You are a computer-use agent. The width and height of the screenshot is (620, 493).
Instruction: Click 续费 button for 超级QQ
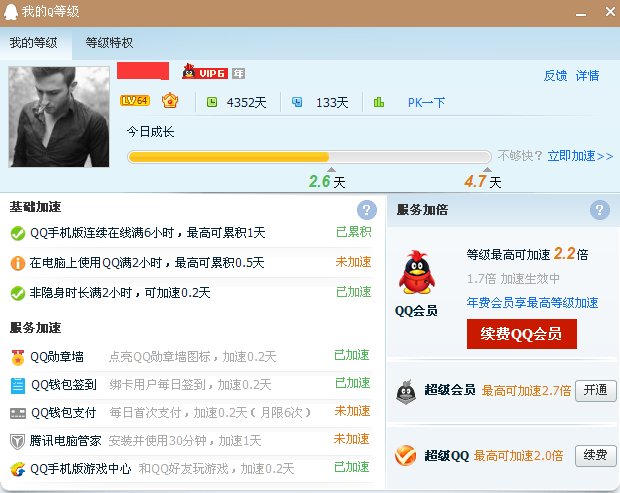pyautogui.click(x=595, y=455)
